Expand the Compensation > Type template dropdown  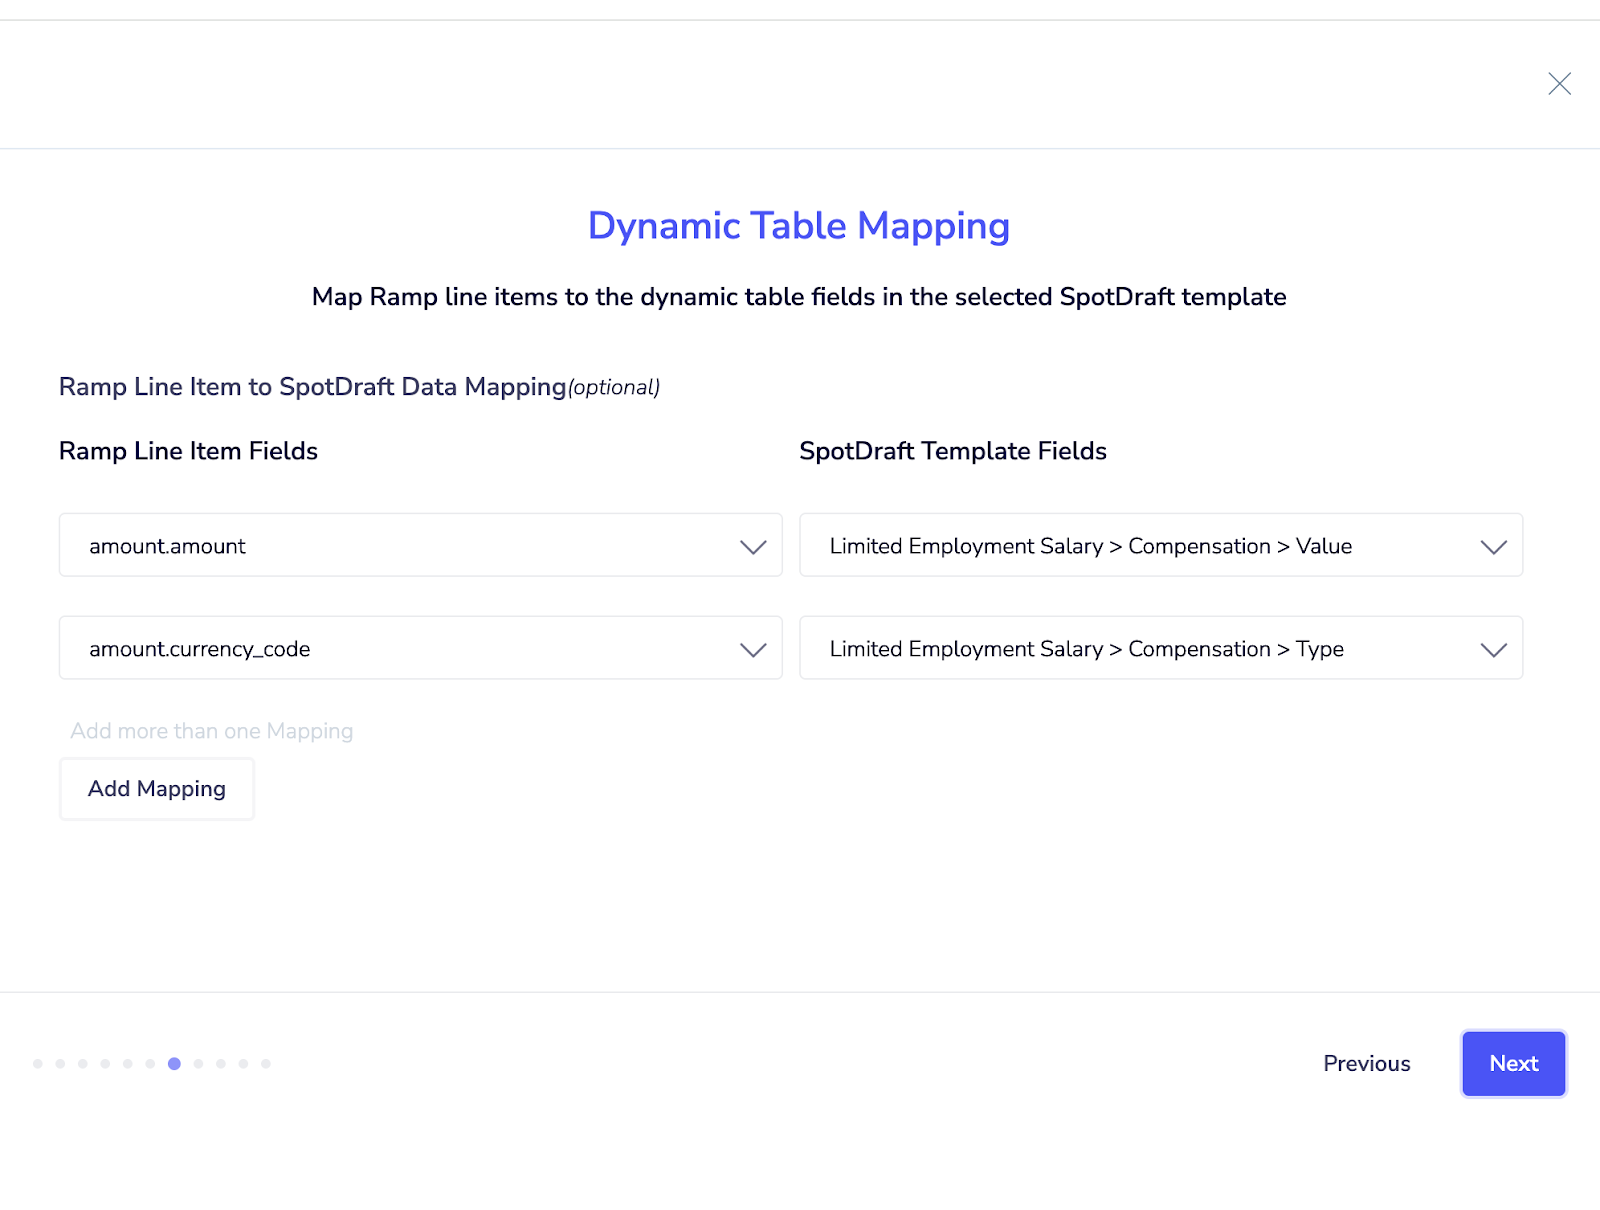tap(1160, 649)
